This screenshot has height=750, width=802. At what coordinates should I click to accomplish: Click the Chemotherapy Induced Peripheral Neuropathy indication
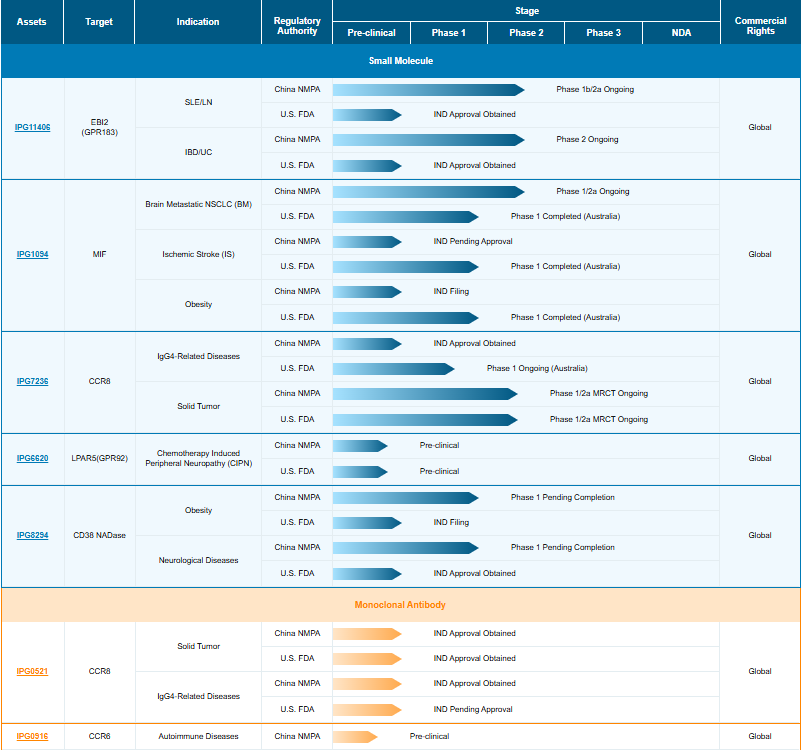tap(198, 458)
